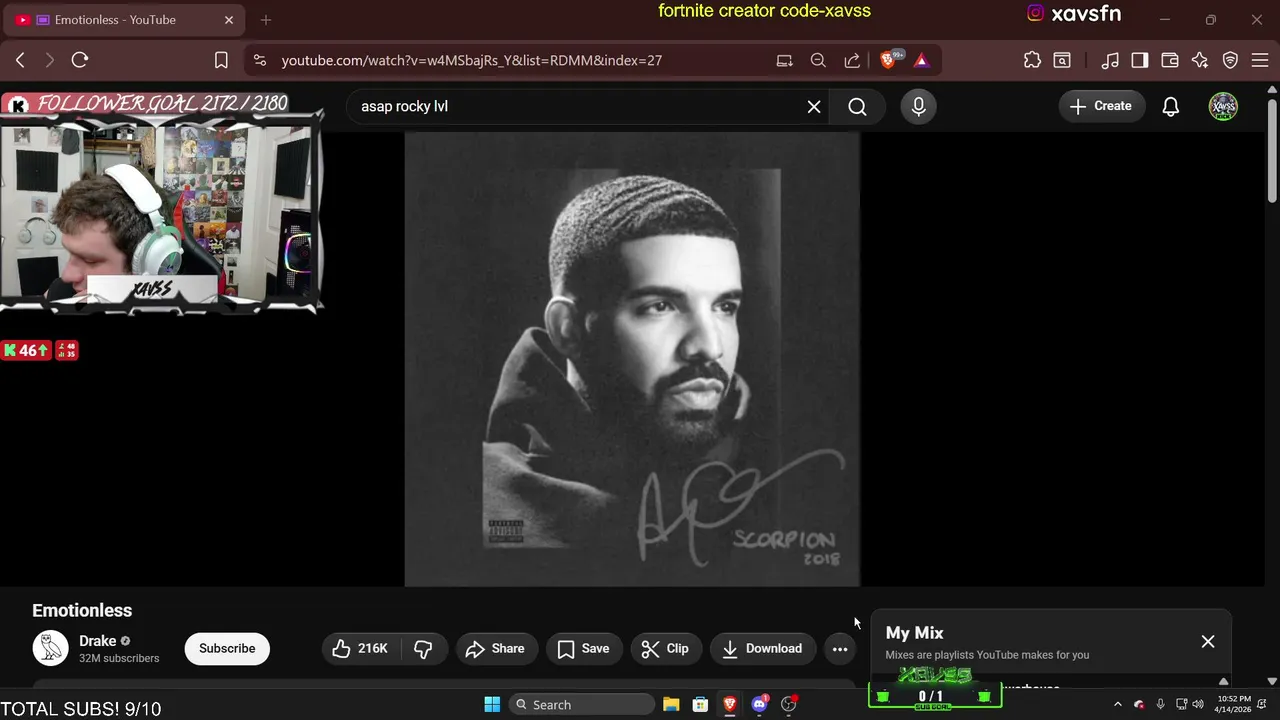Click the My Mix playlist title
The image size is (1280, 720).
click(914, 633)
